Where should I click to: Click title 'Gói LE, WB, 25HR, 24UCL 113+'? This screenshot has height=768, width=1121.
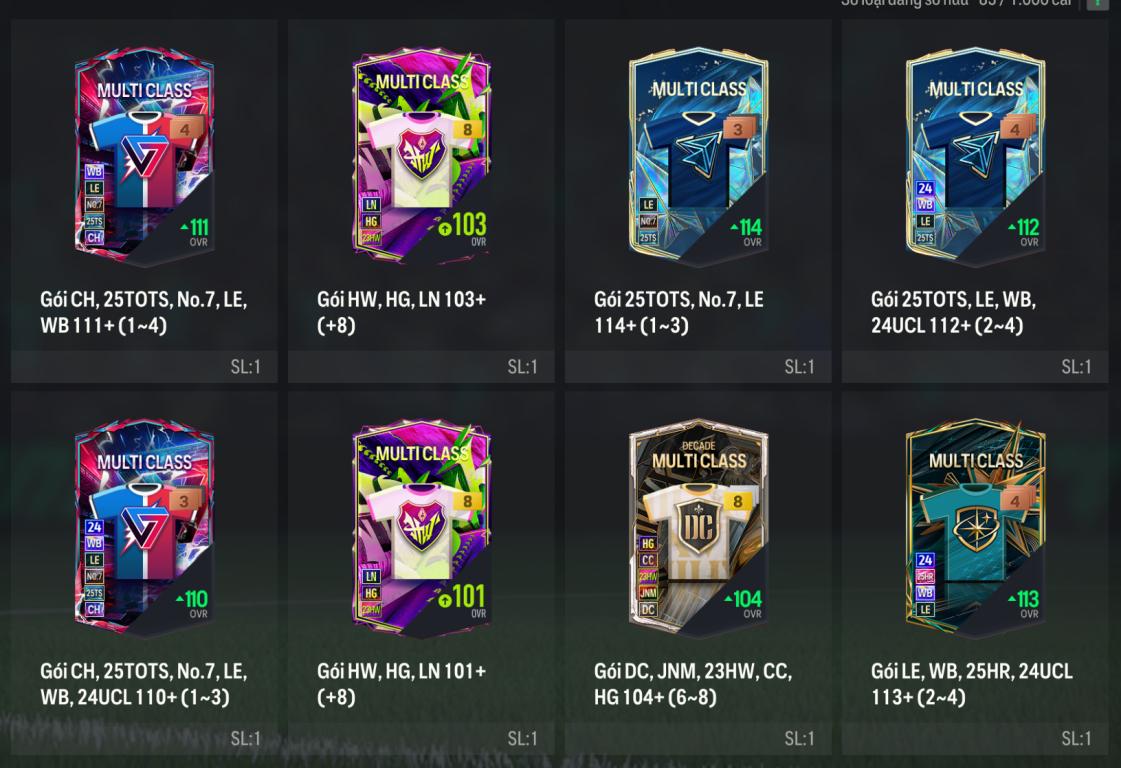click(x=972, y=684)
